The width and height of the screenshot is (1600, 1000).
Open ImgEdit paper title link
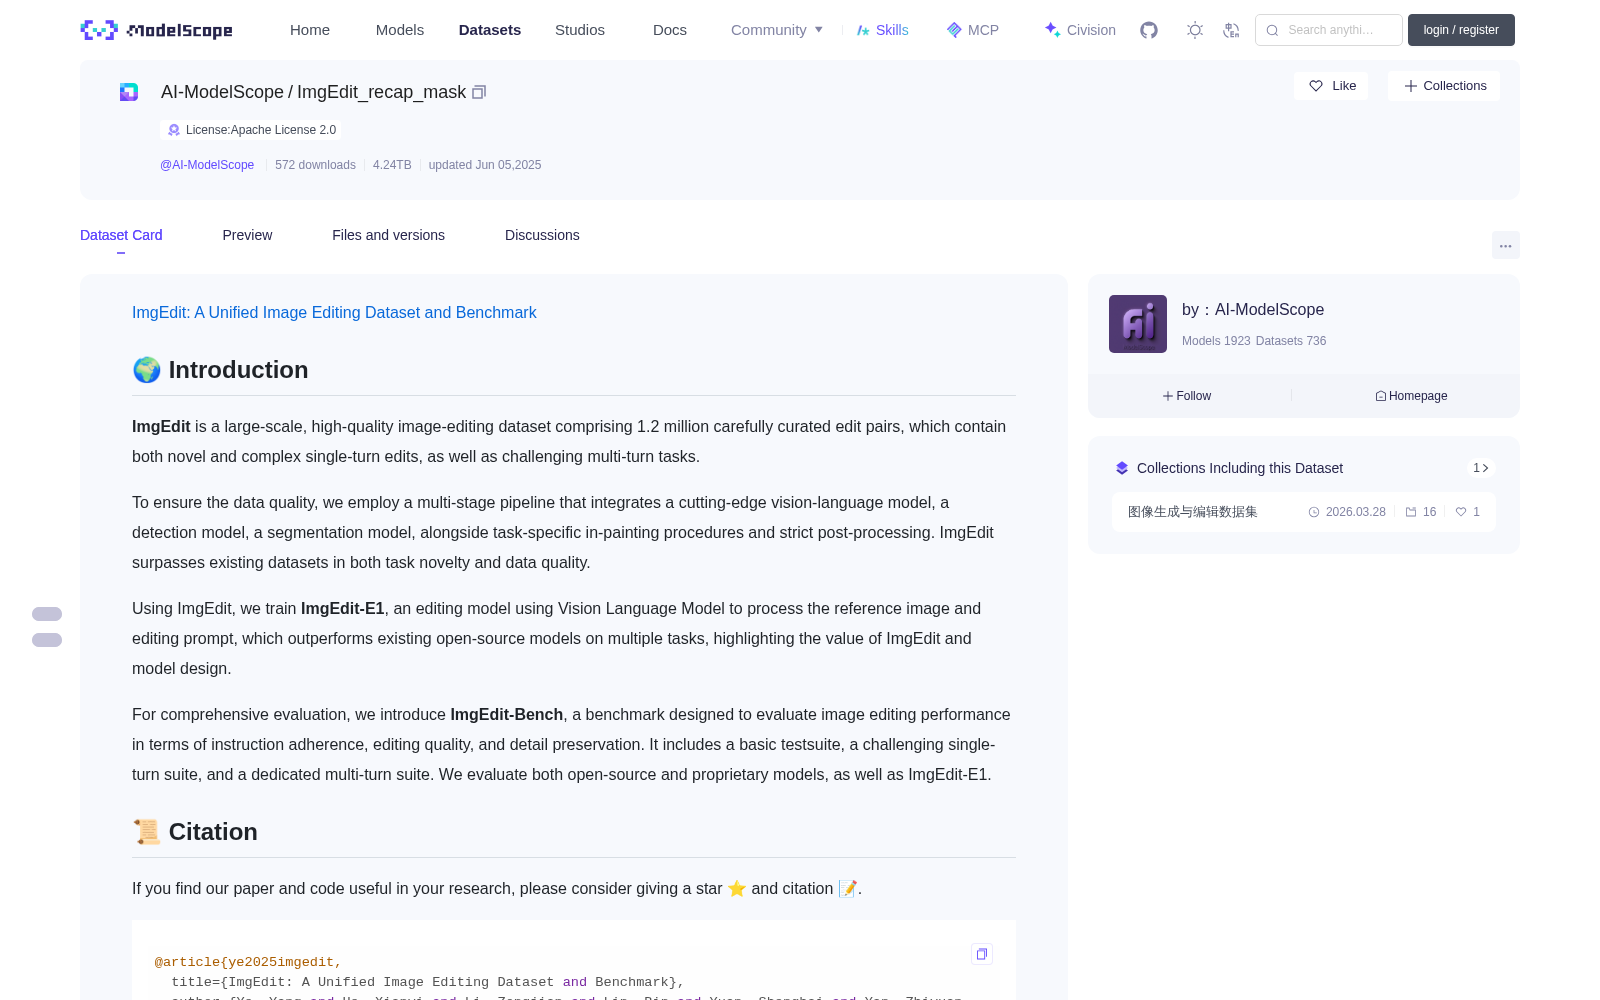point(334,313)
